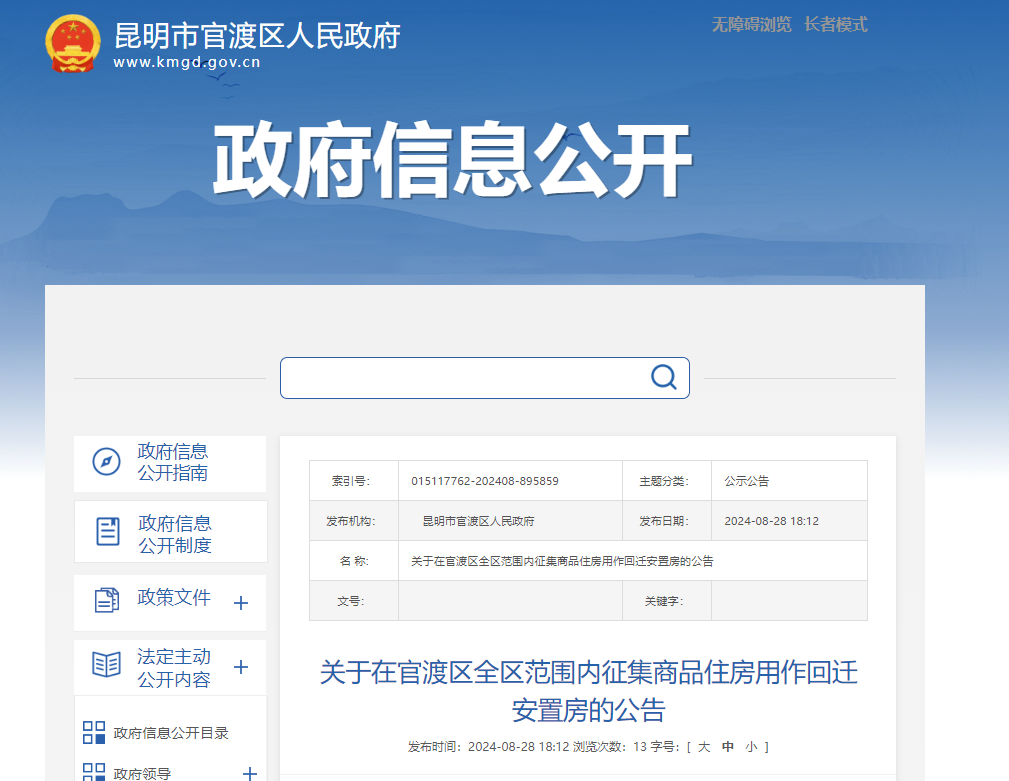Open 政府信息公开目录 in the sidebar
Viewport: 1009px width, 781px height.
pyautogui.click(x=171, y=733)
